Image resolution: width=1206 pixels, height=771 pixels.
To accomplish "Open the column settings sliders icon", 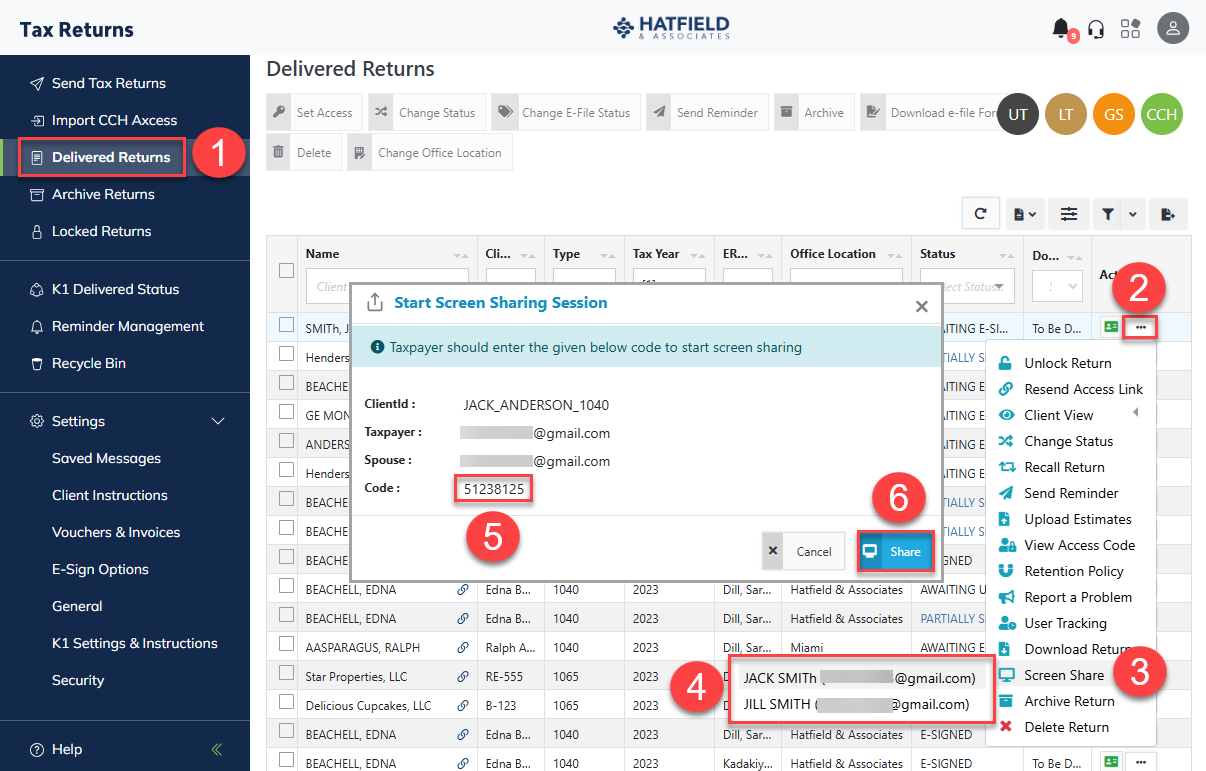I will point(1069,213).
